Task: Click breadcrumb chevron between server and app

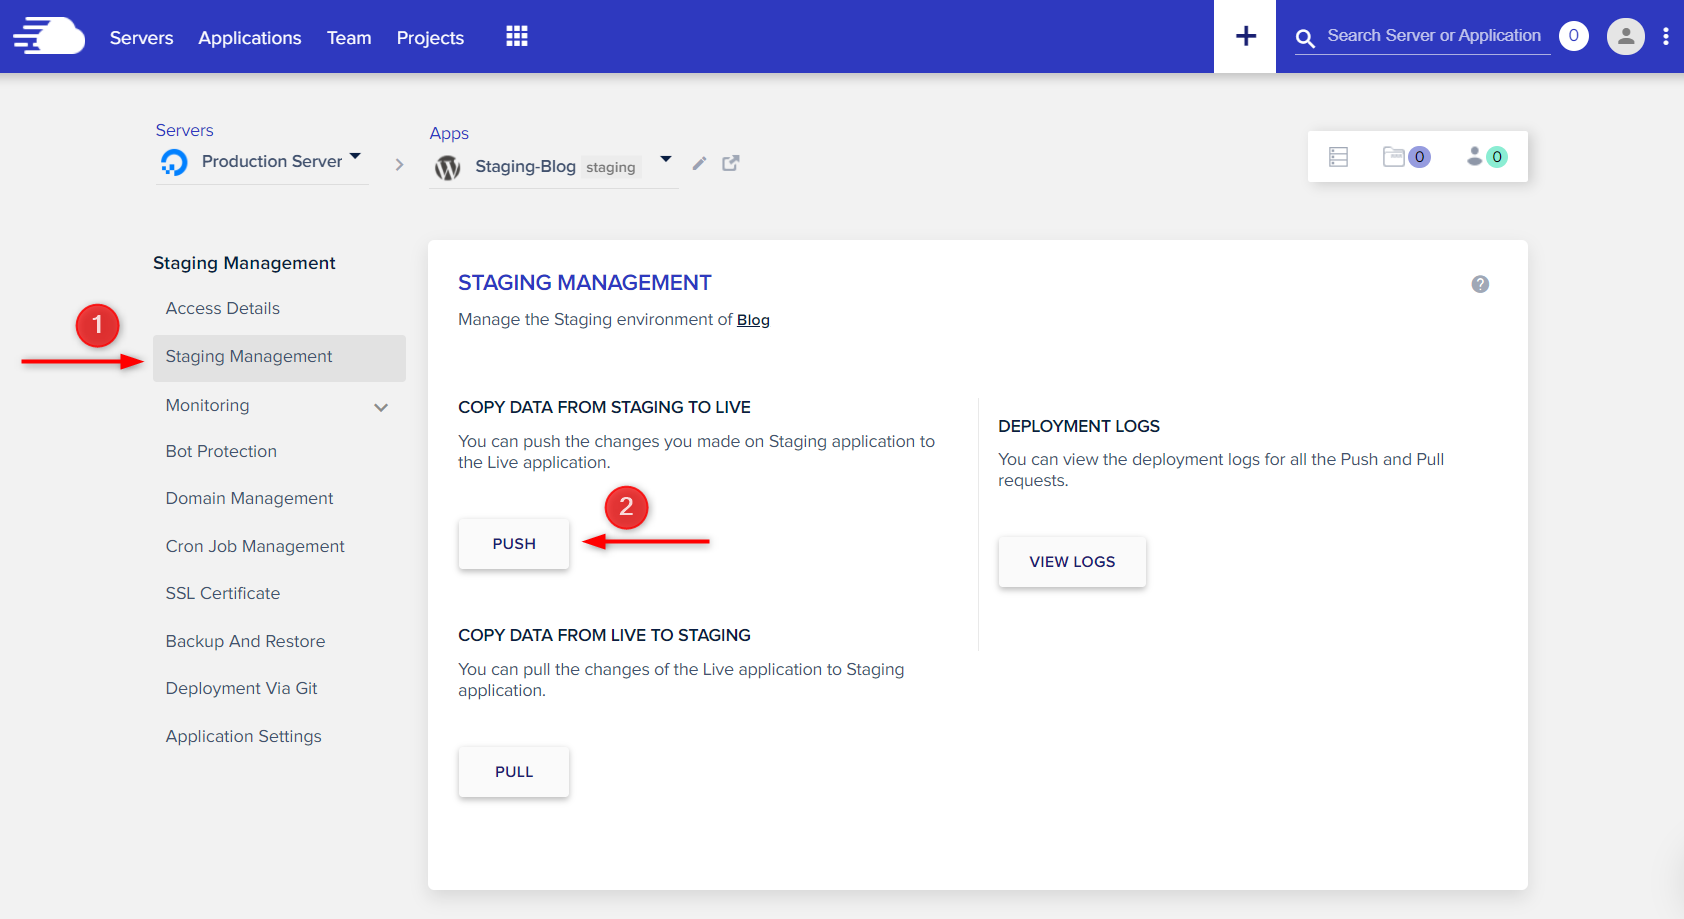Action: point(399,164)
